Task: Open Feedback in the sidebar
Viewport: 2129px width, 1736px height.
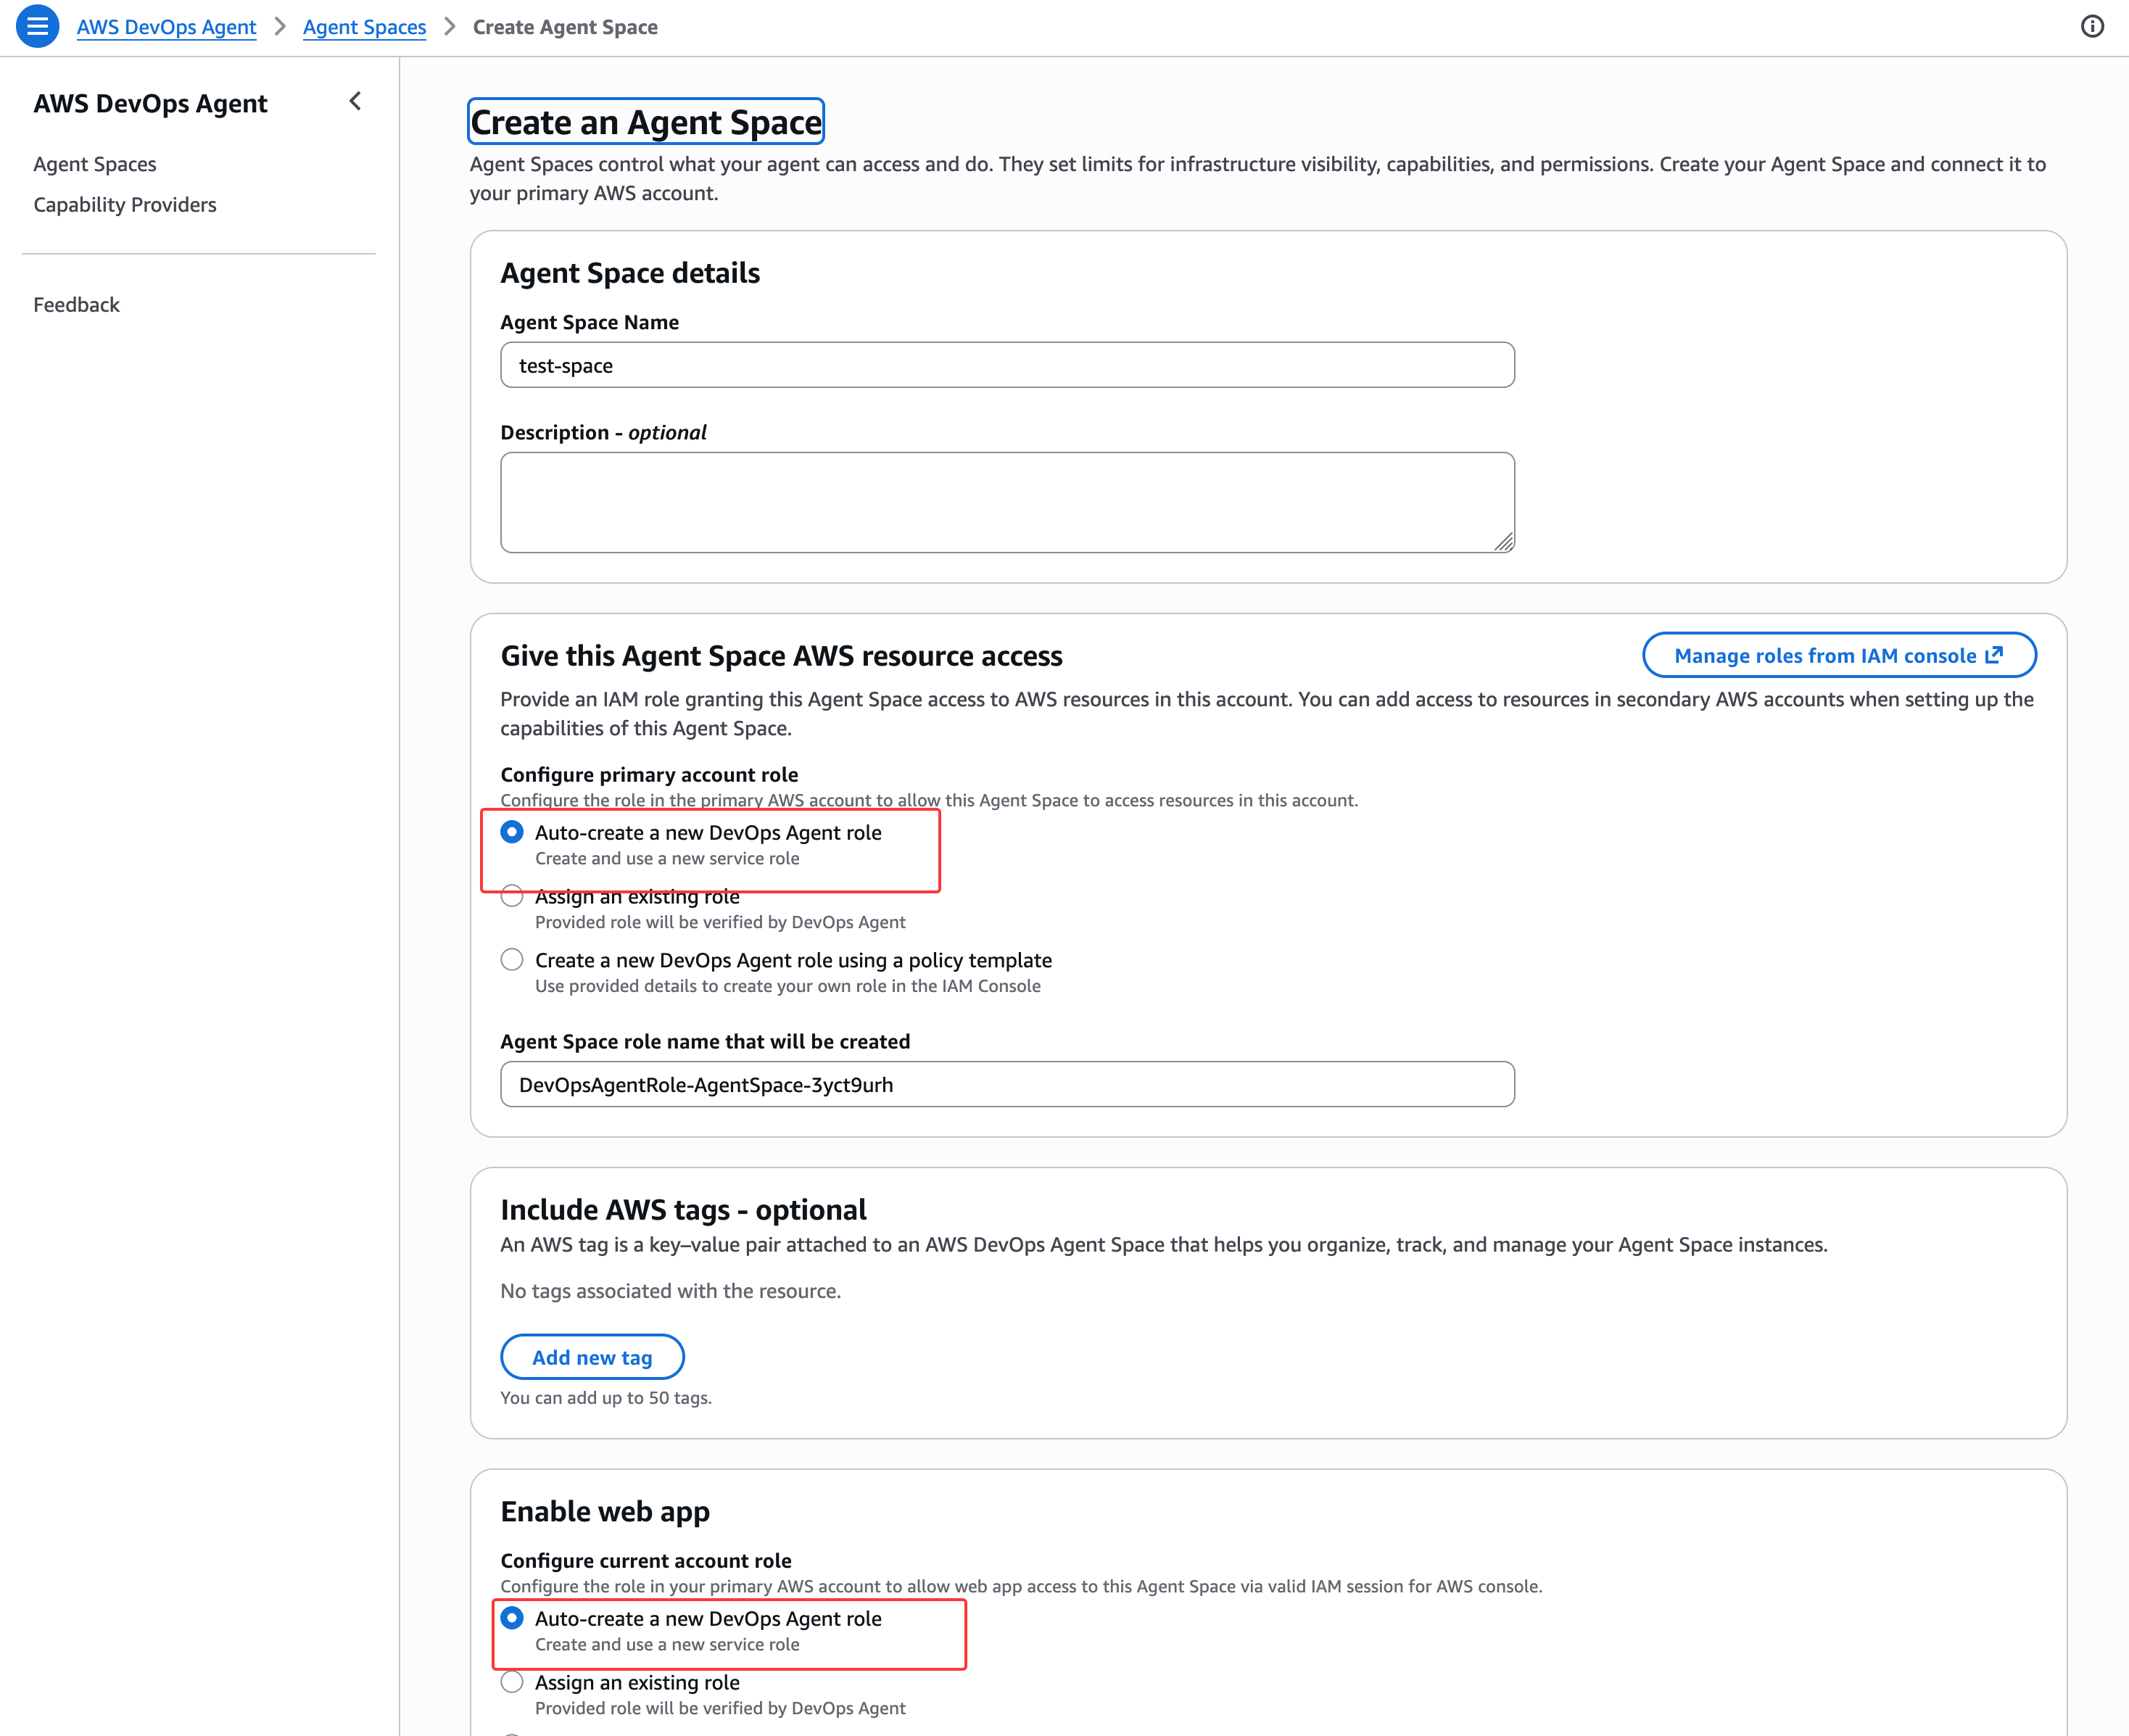Action: tap(76, 305)
